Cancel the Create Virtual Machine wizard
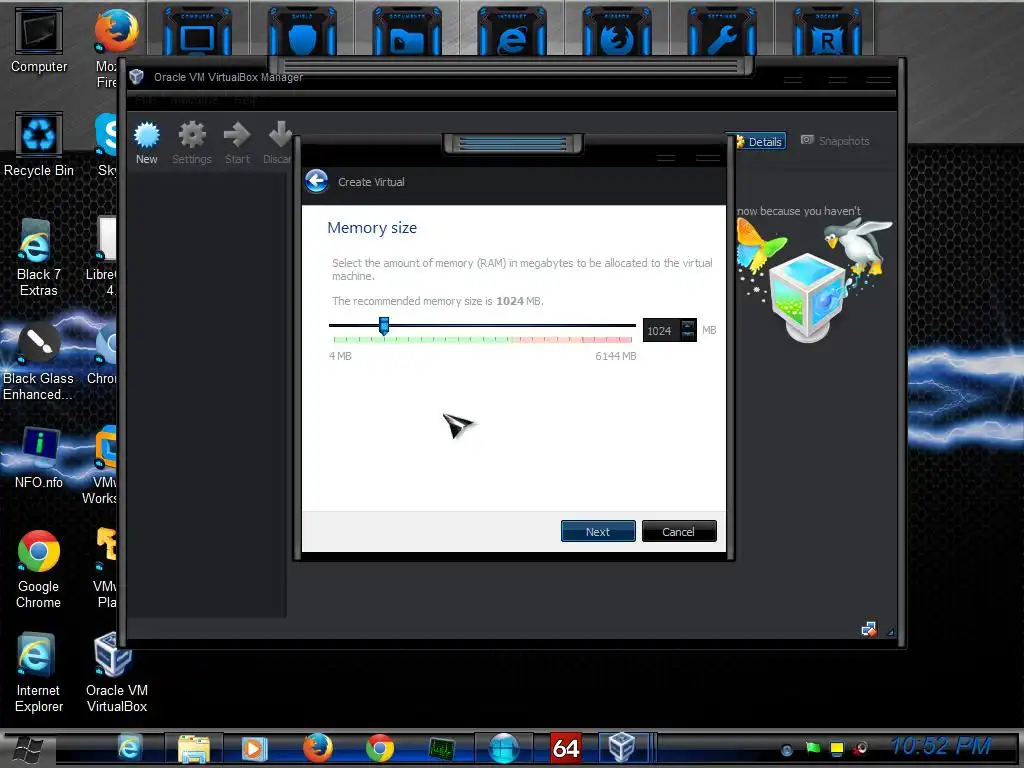This screenshot has height=768, width=1024. pyautogui.click(x=679, y=531)
